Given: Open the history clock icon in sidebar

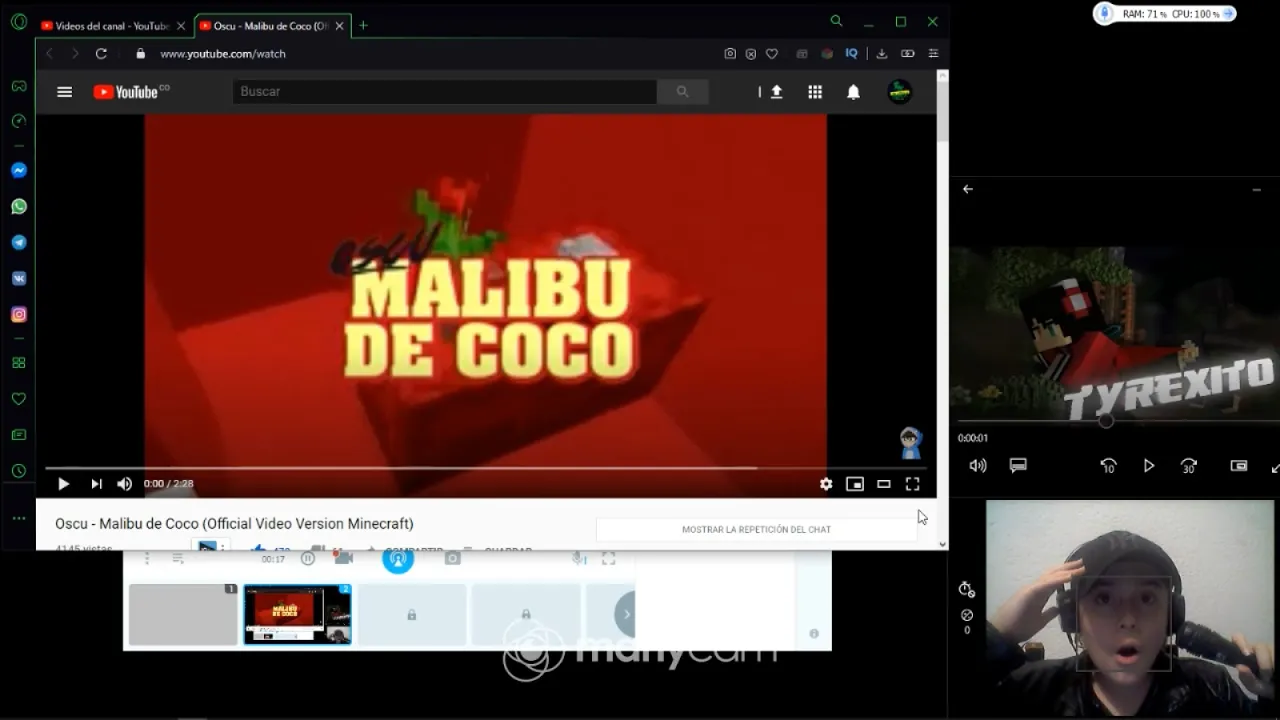Looking at the screenshot, I should (x=19, y=471).
